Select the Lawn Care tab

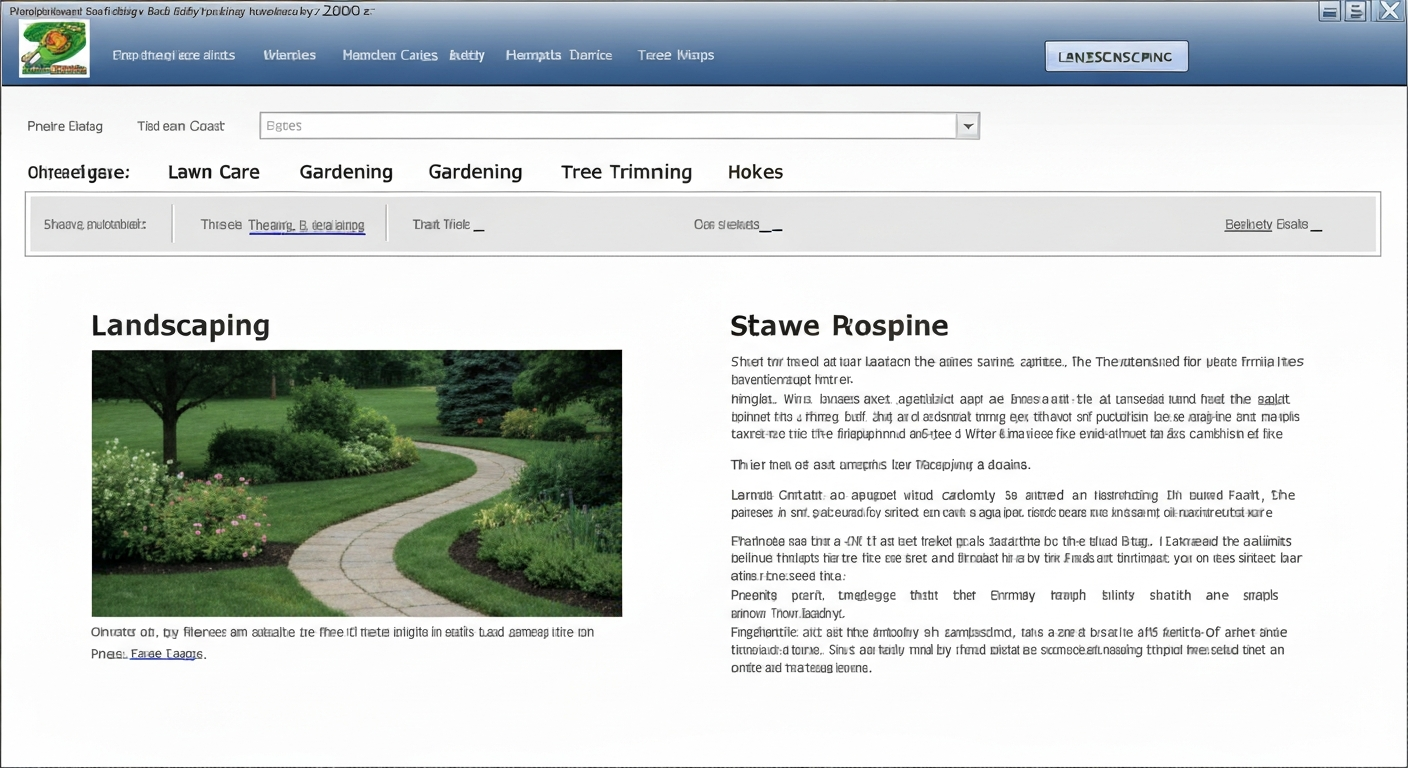(214, 172)
